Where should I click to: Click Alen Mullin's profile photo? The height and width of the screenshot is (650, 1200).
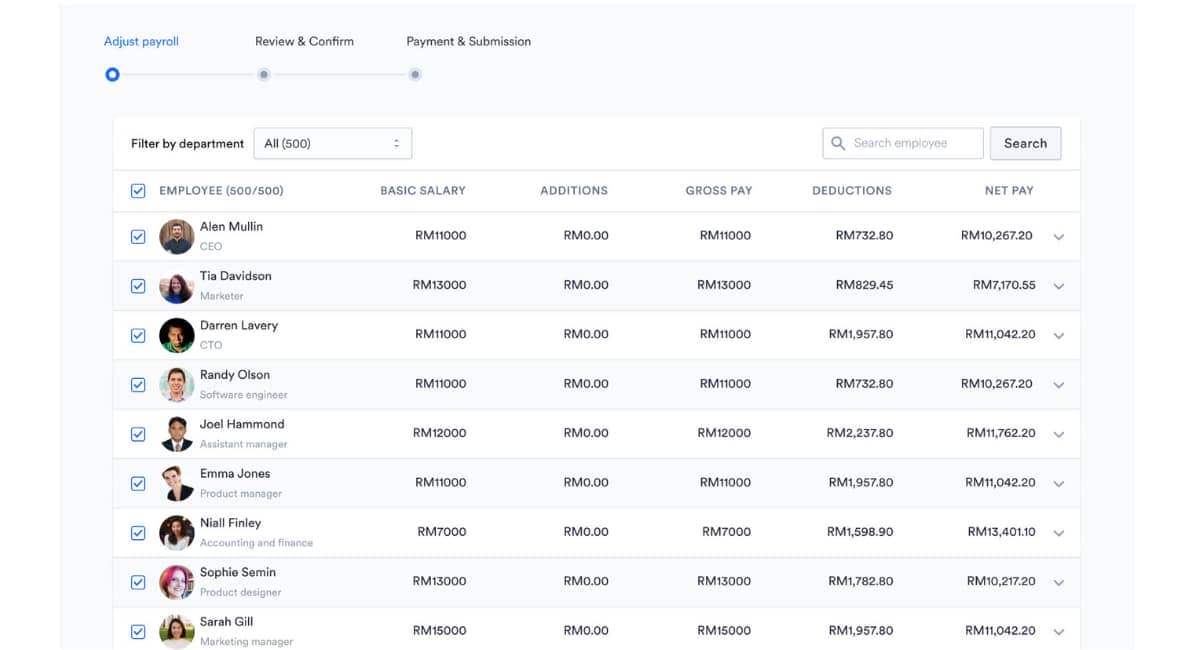pos(176,236)
